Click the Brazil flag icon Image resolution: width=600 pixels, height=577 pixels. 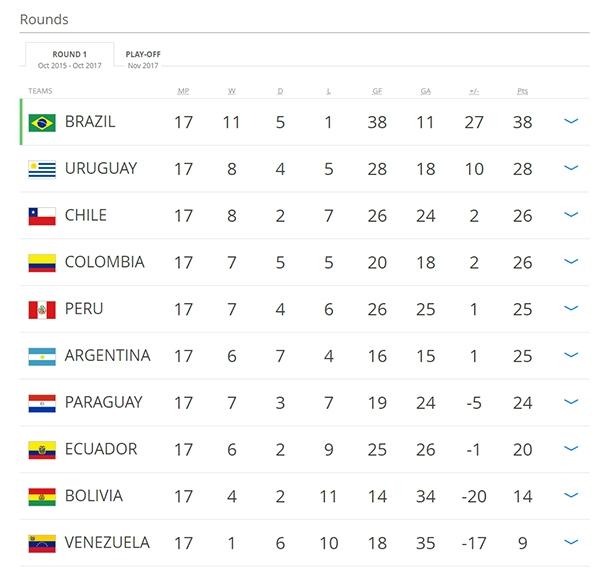[x=42, y=122]
